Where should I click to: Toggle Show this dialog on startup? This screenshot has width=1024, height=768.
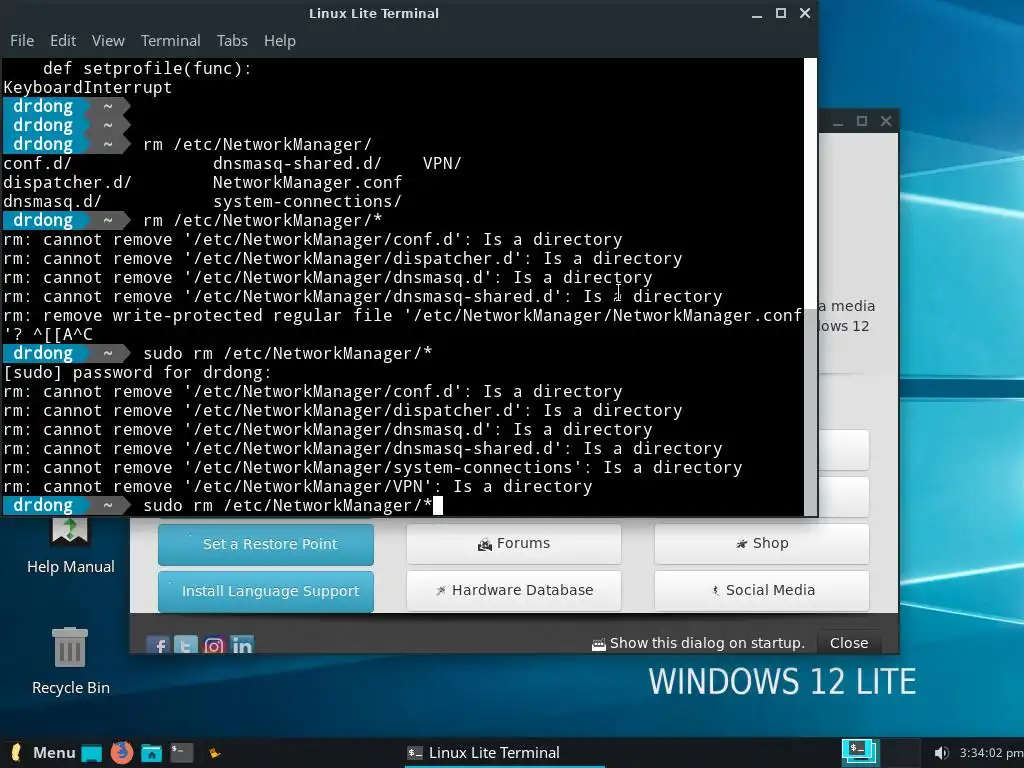pyautogui.click(x=697, y=643)
